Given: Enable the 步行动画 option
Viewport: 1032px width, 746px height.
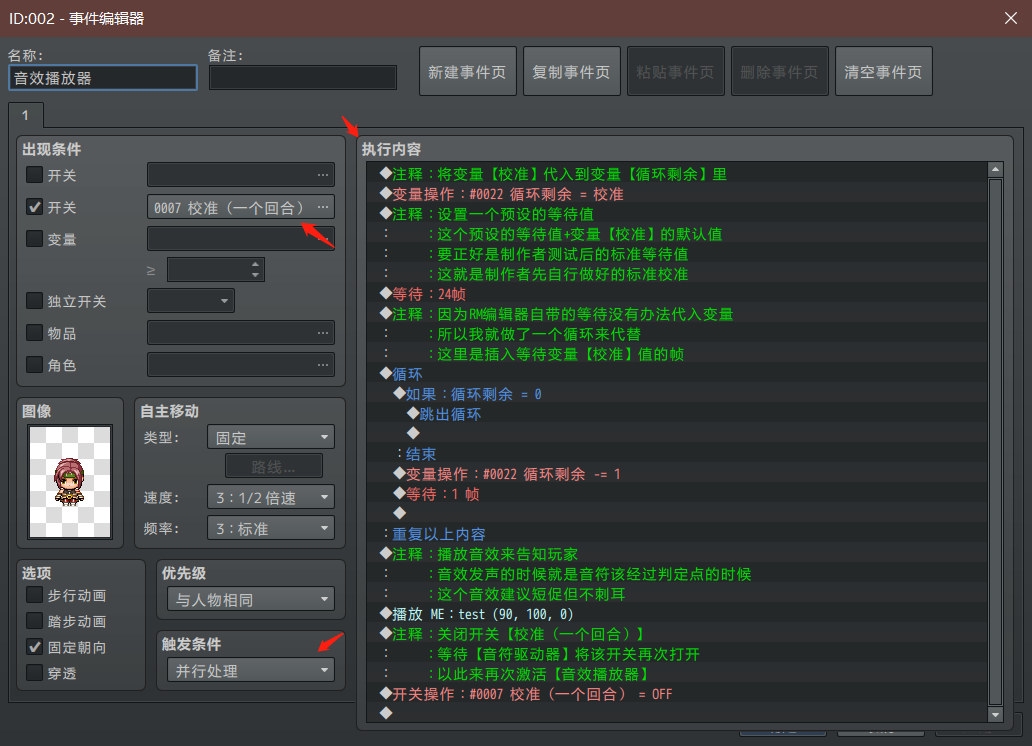Looking at the screenshot, I should (34, 595).
